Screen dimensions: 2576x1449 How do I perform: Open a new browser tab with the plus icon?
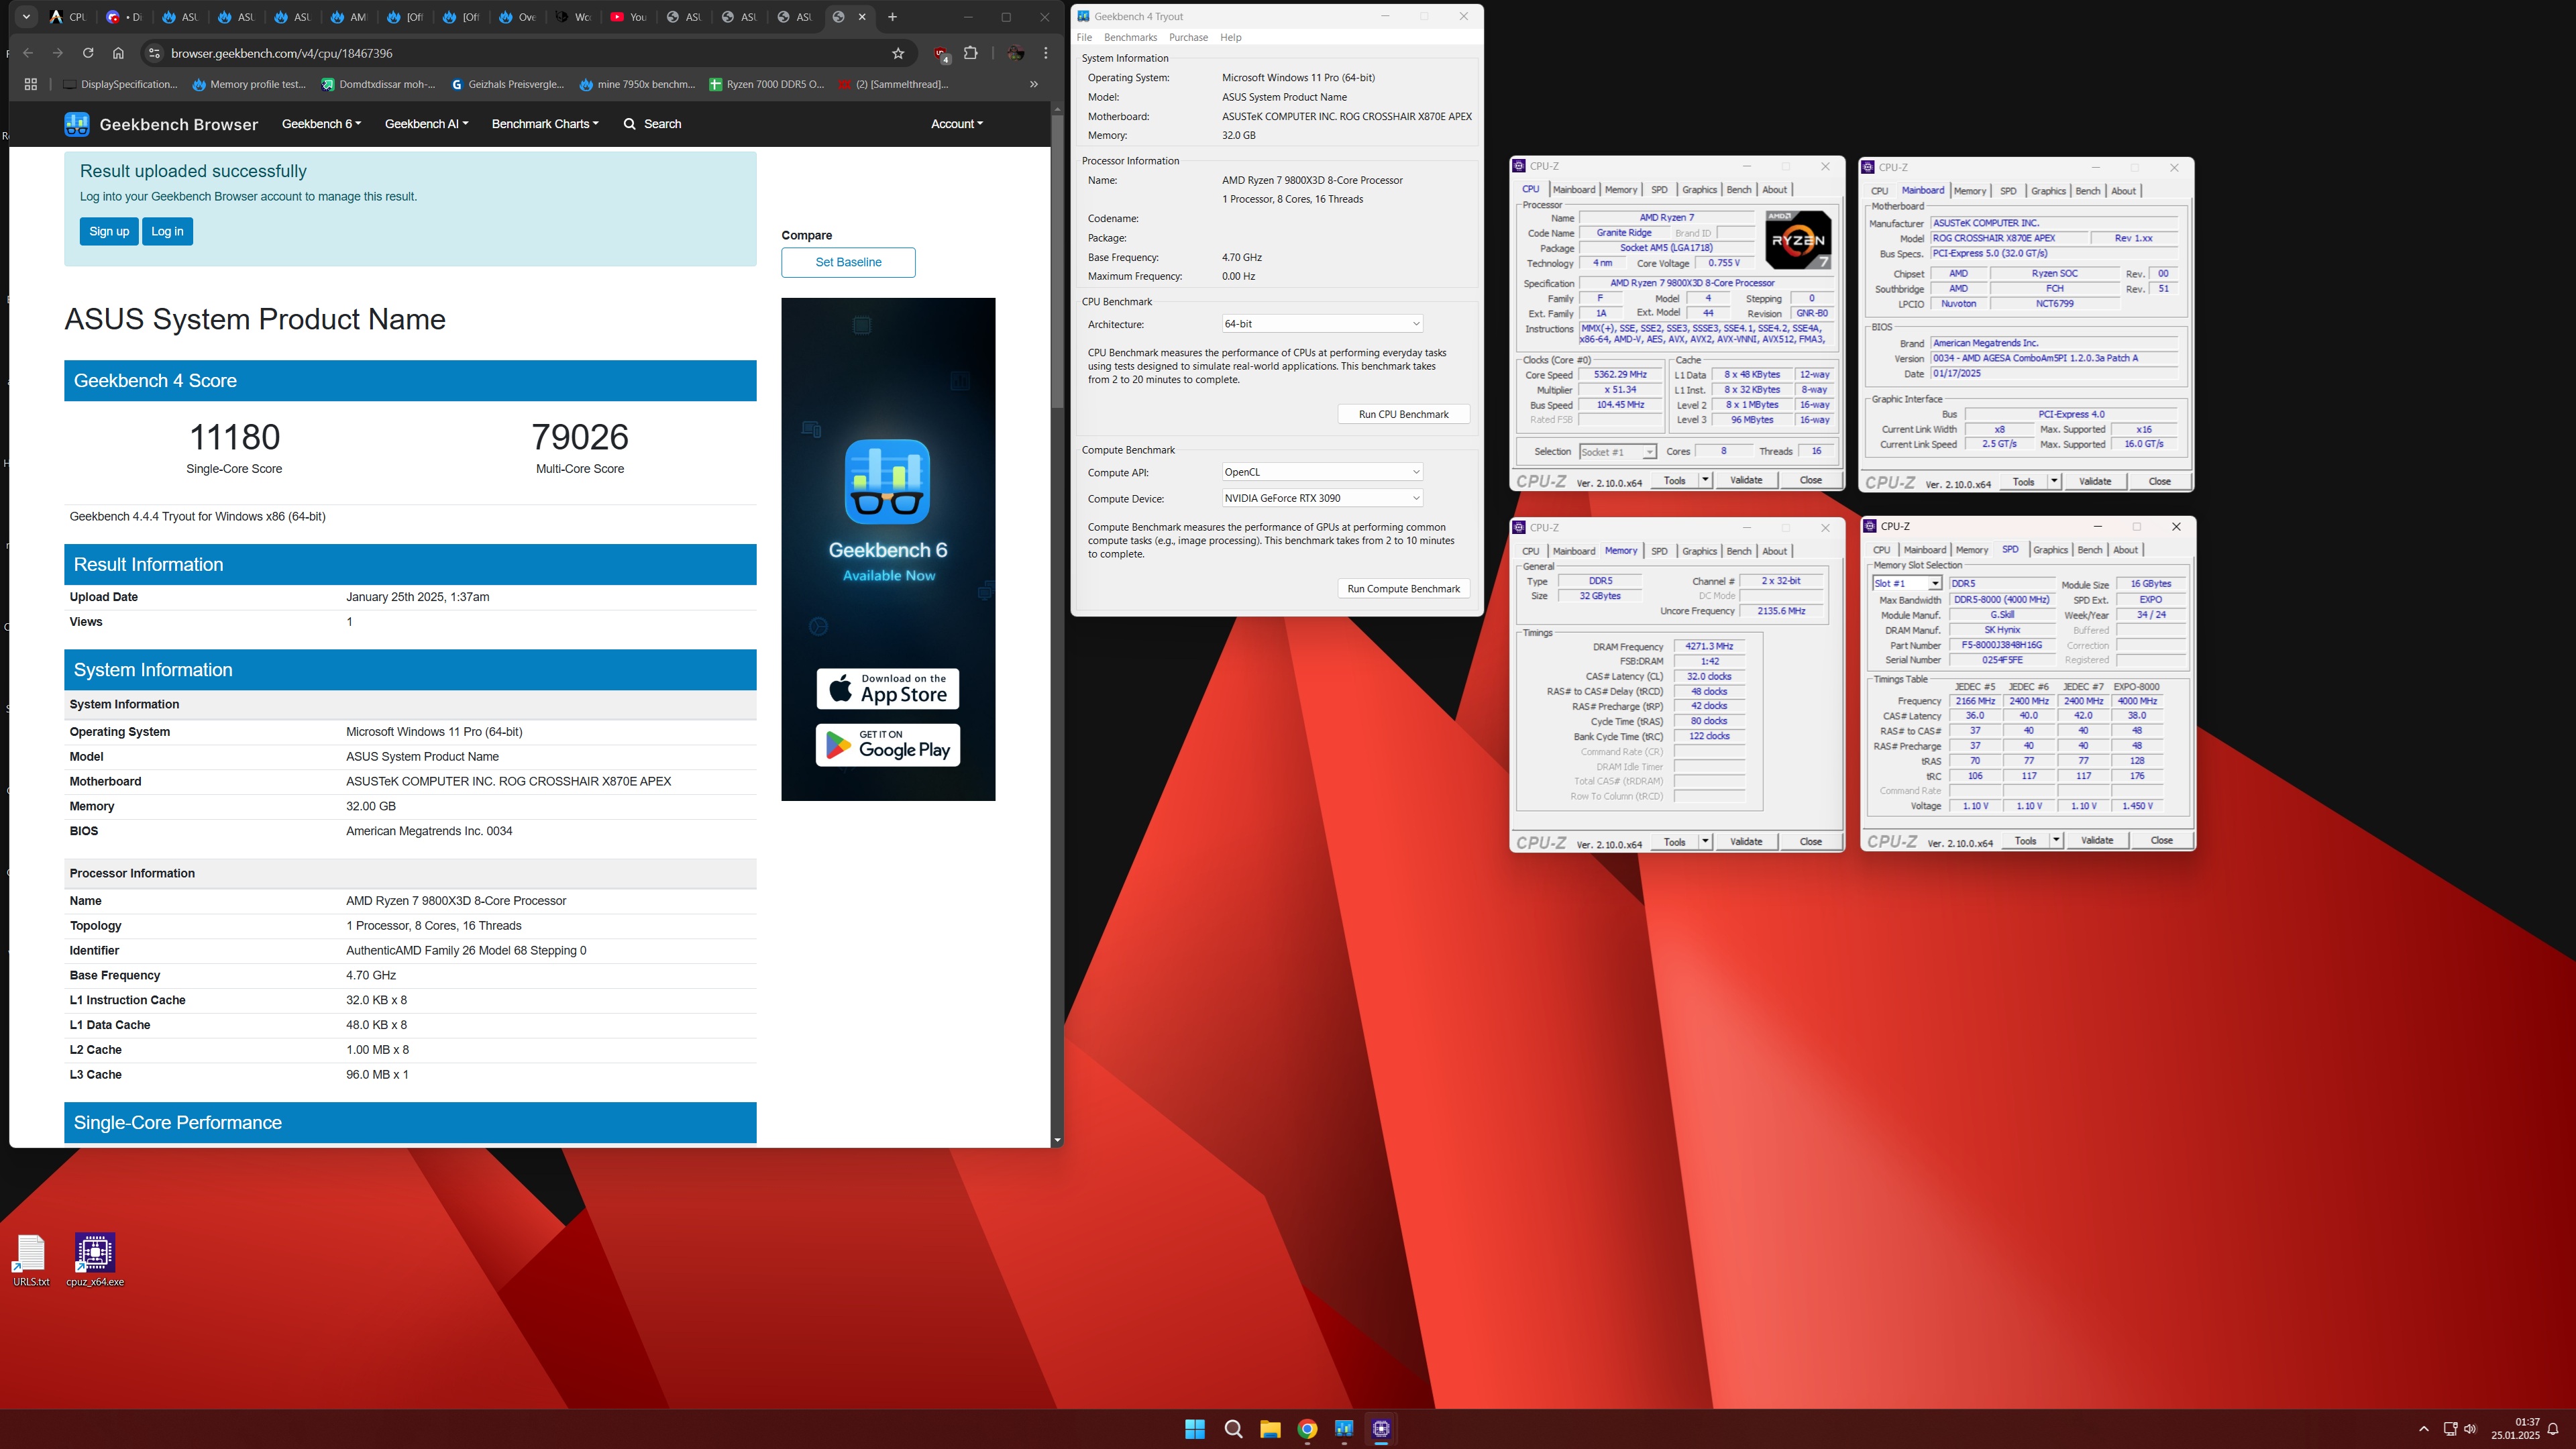point(892,17)
